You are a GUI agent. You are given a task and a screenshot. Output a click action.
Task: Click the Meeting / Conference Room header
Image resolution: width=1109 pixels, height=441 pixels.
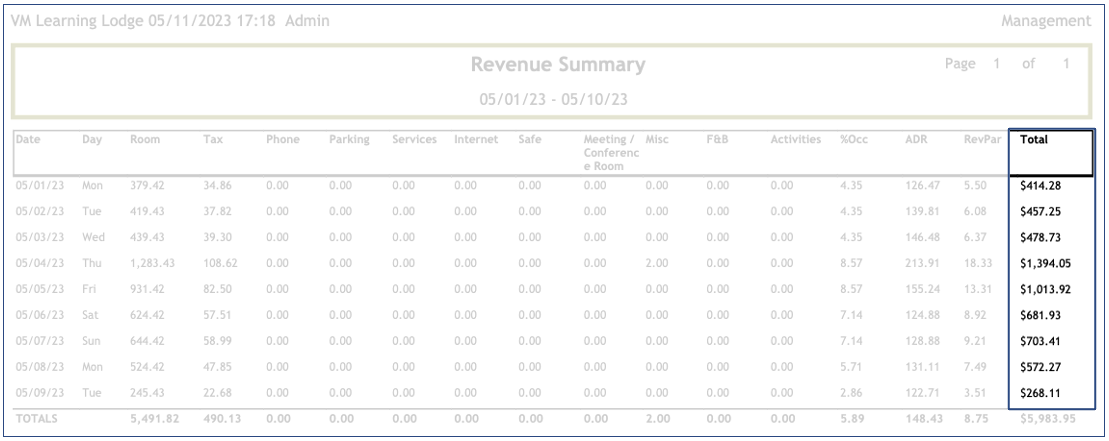(x=610, y=153)
